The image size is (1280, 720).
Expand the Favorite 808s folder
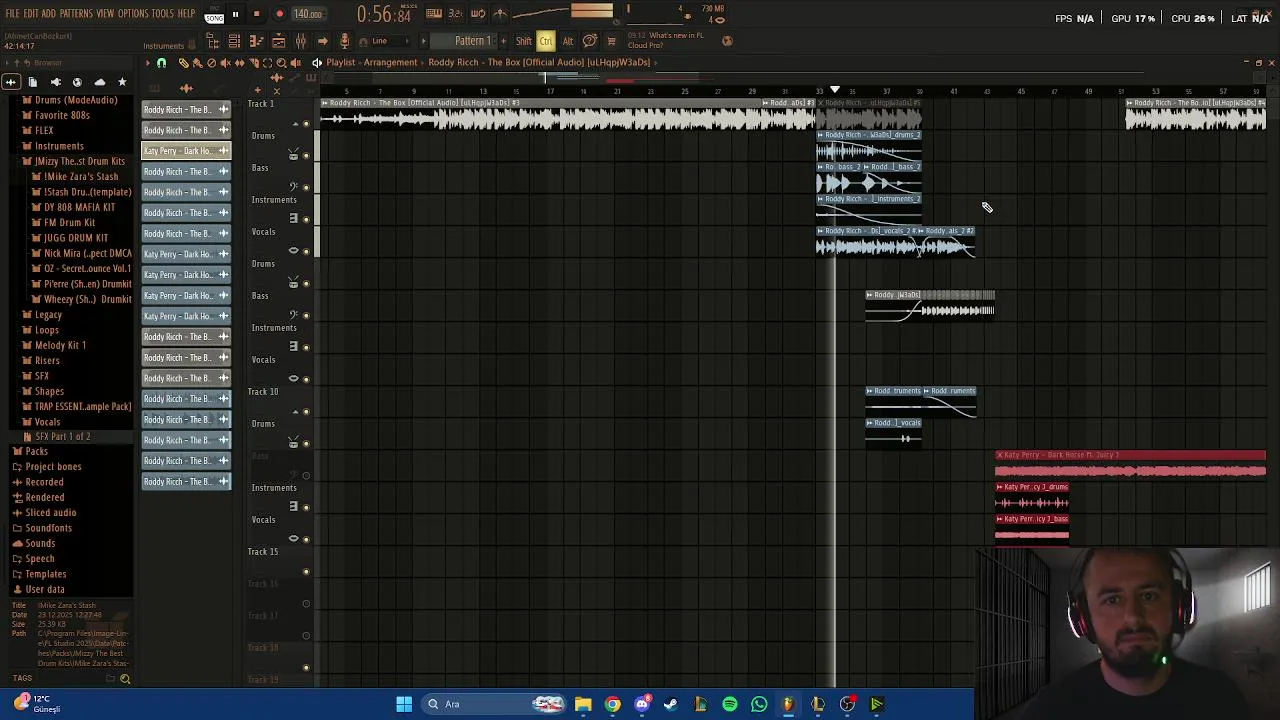click(x=62, y=115)
